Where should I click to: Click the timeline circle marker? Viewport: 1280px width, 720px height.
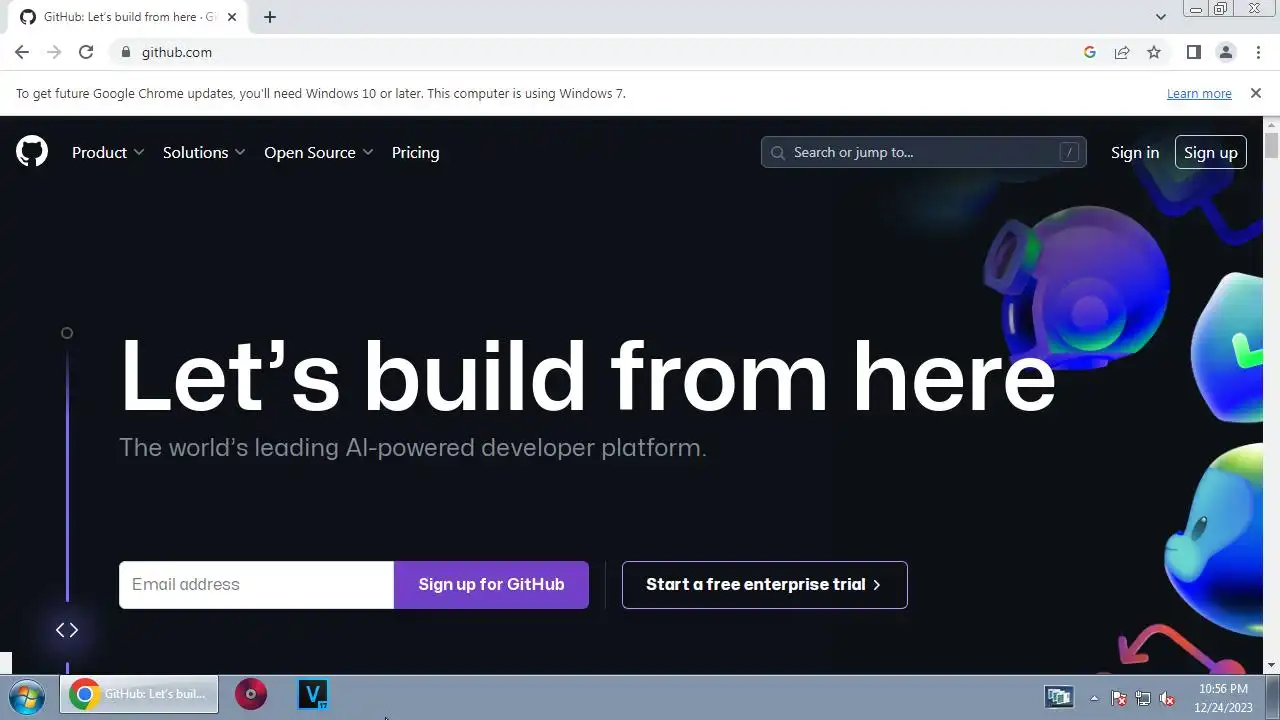click(x=67, y=333)
